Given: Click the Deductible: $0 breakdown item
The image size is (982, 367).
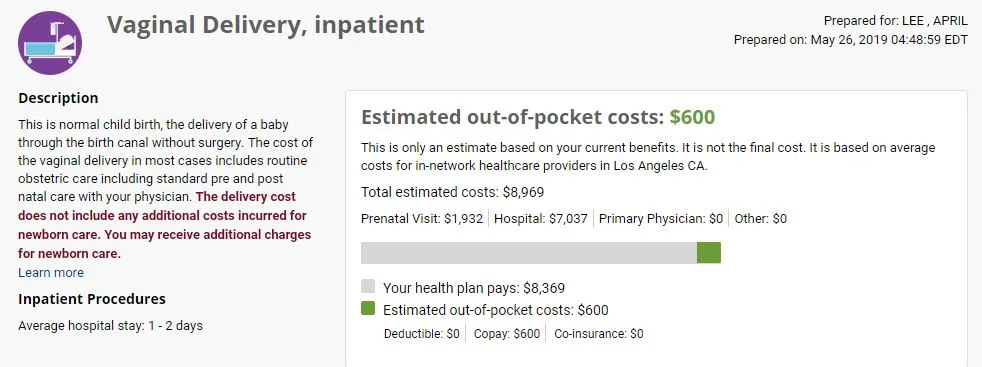Looking at the screenshot, I should [x=421, y=334].
